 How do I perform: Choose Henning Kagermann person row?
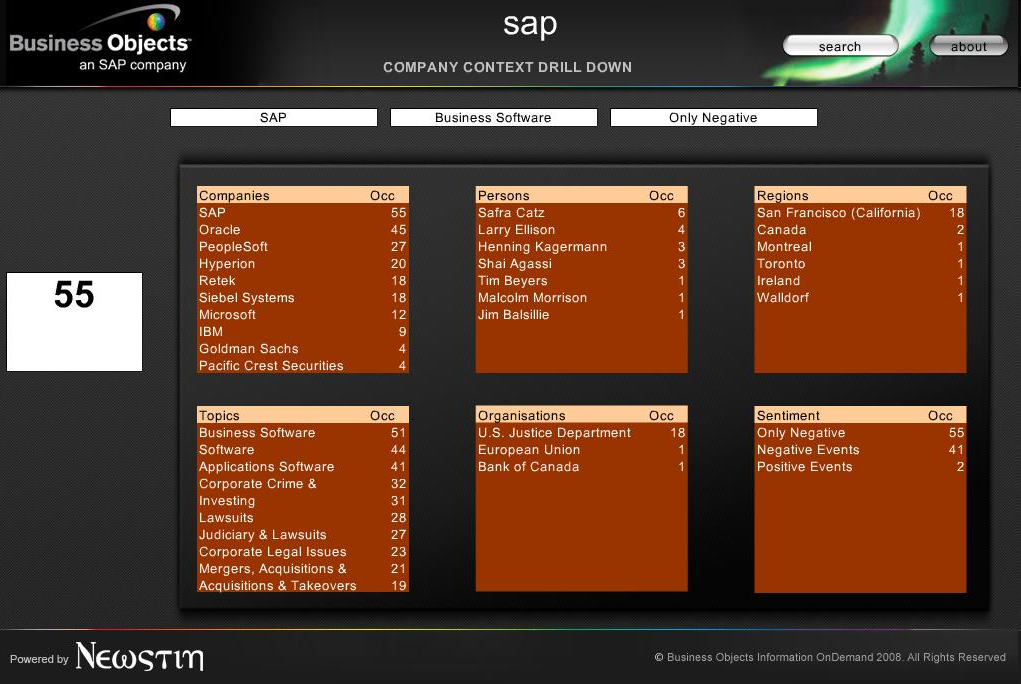(581, 246)
